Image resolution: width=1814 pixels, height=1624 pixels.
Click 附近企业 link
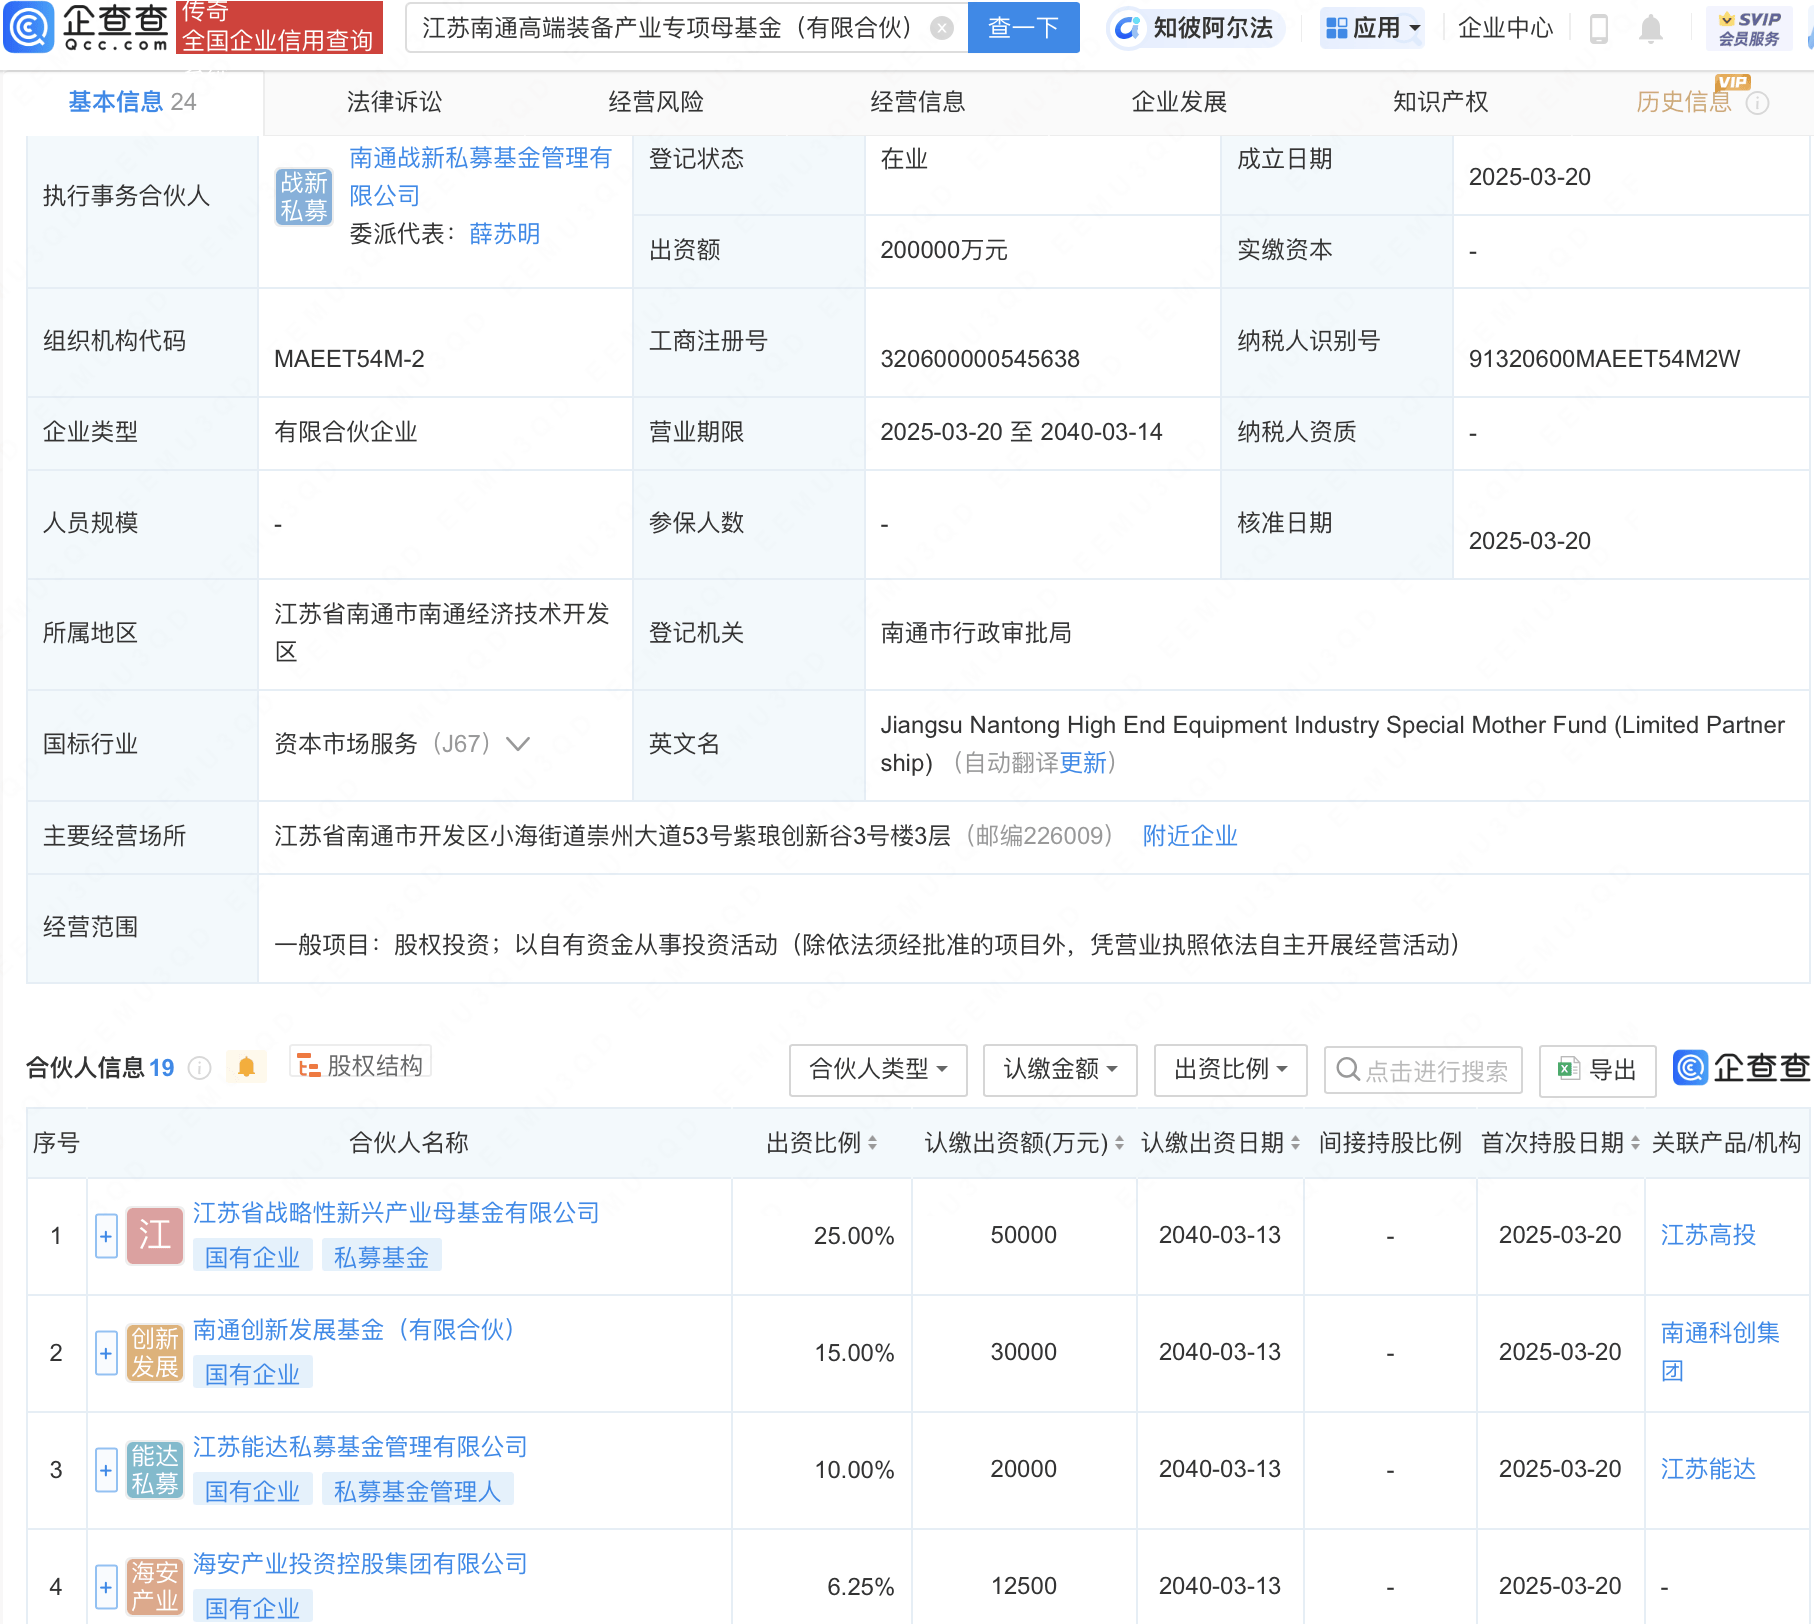point(1190,836)
